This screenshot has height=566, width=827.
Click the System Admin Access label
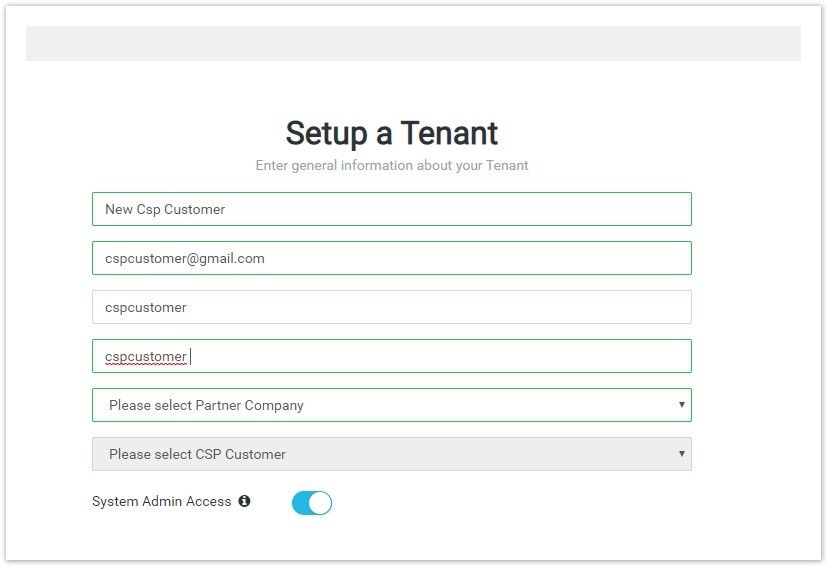coord(161,502)
